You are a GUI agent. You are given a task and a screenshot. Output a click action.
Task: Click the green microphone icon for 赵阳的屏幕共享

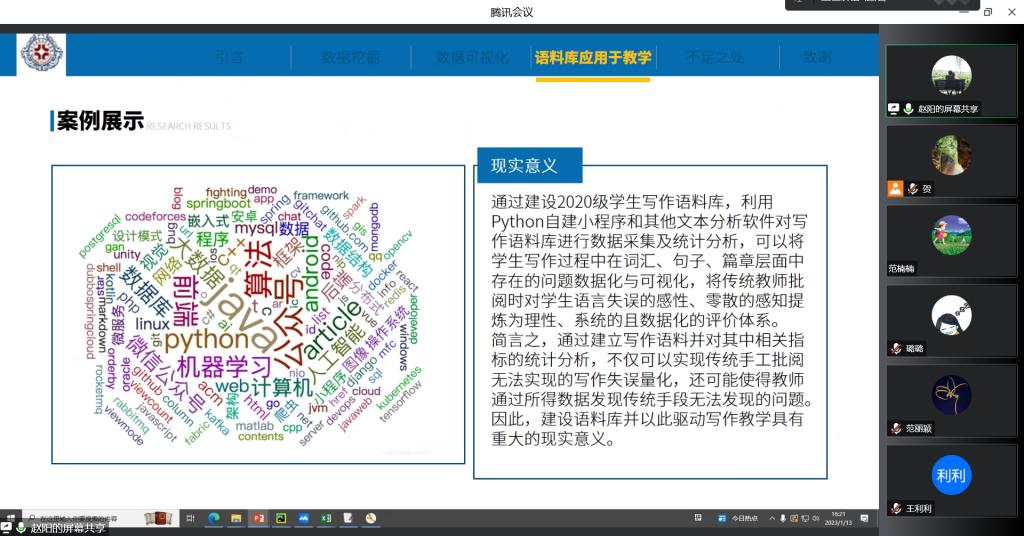click(x=908, y=109)
